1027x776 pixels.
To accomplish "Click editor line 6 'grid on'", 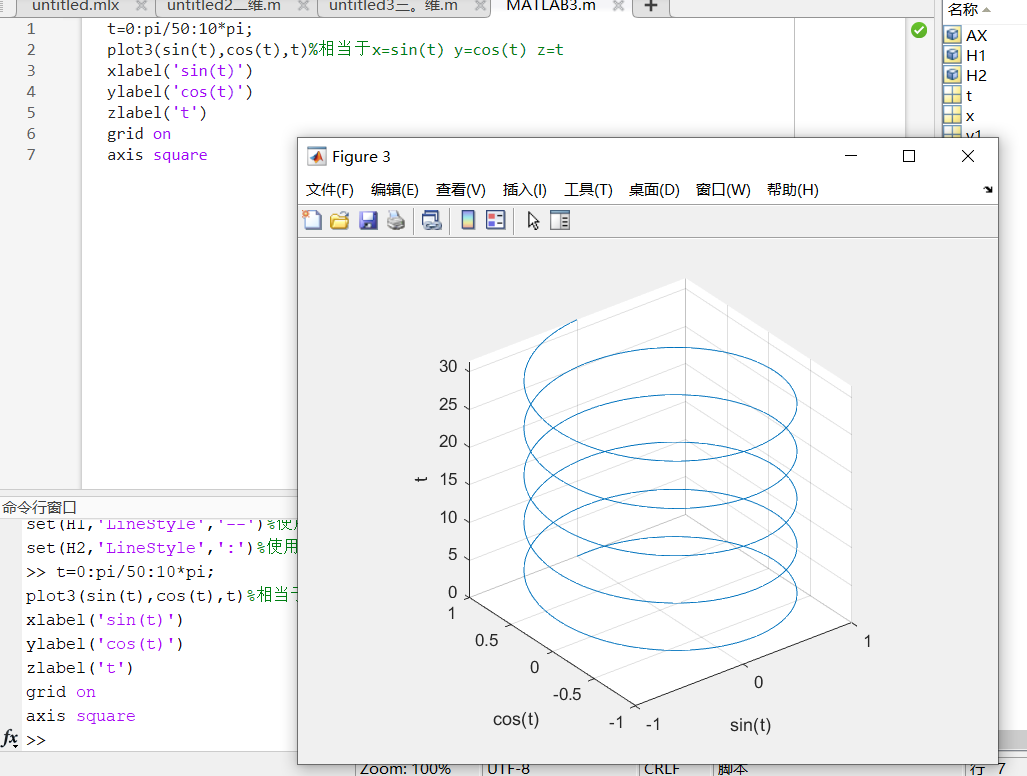I will 139,134.
